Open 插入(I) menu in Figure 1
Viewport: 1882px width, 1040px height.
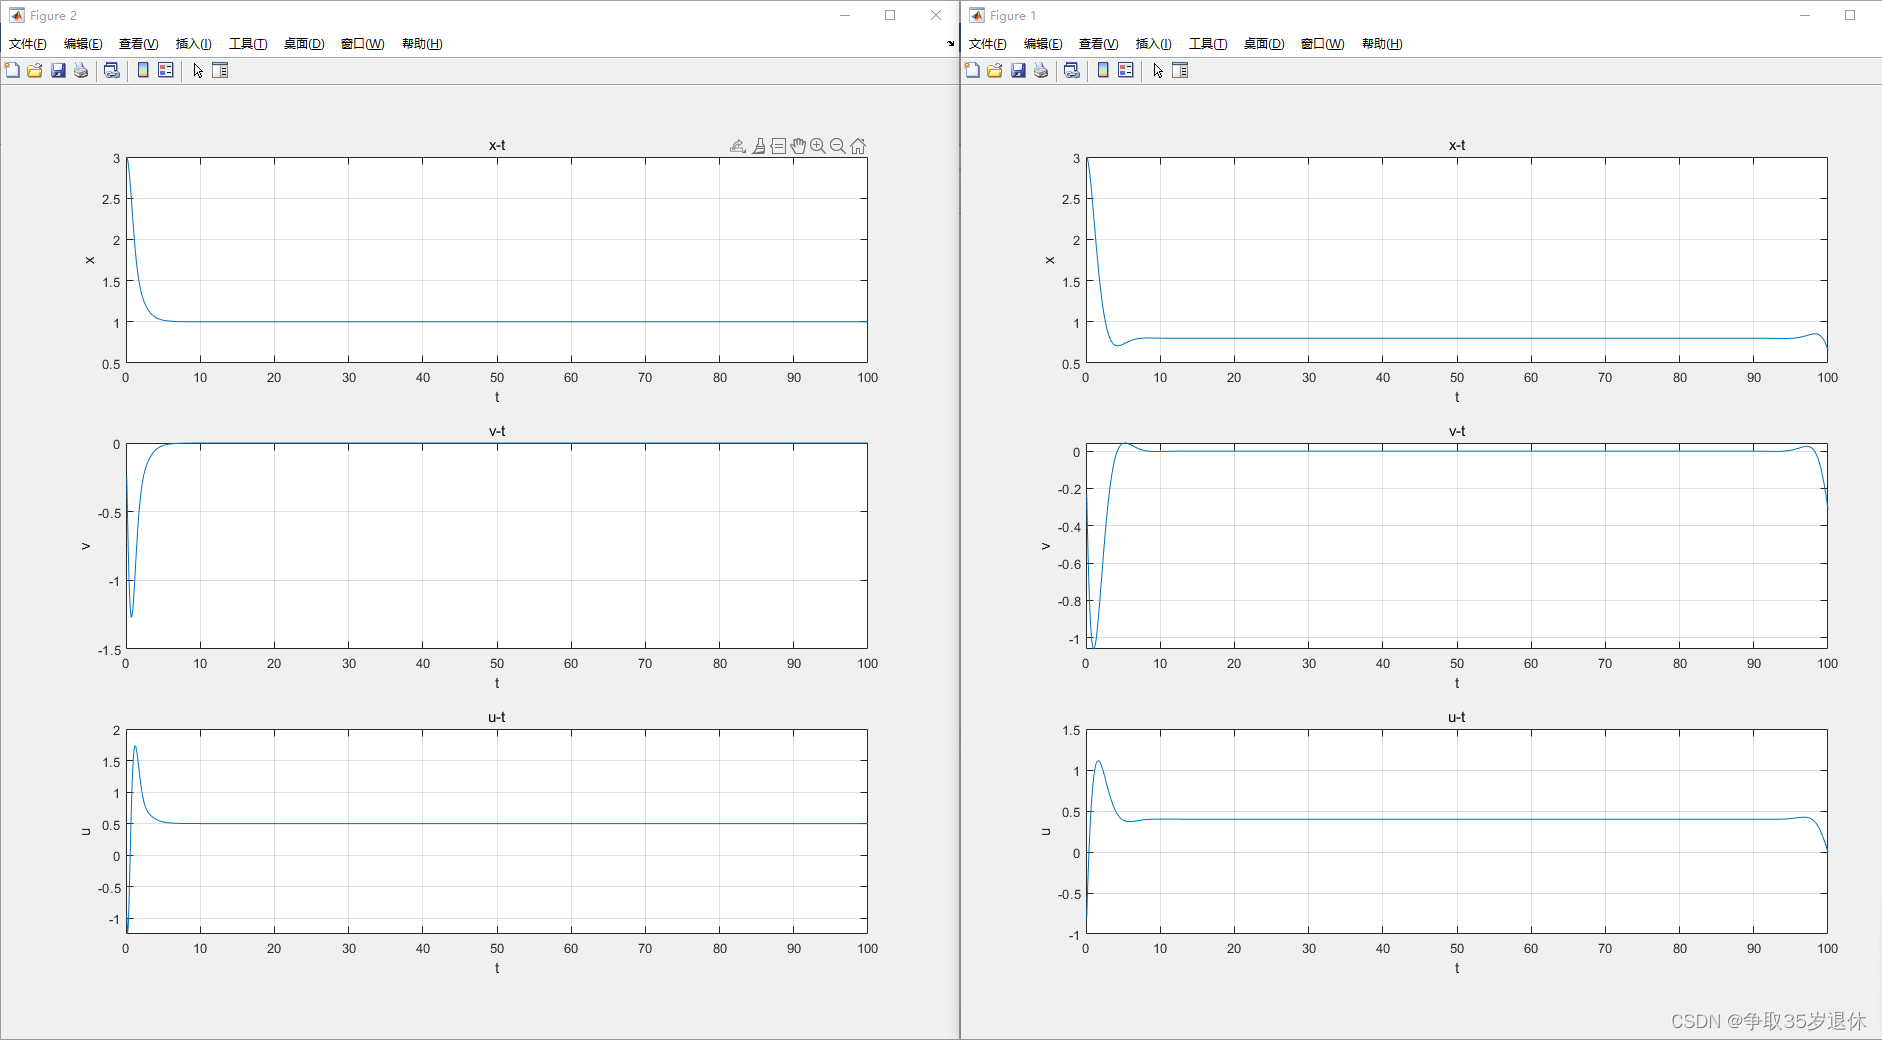point(1154,44)
